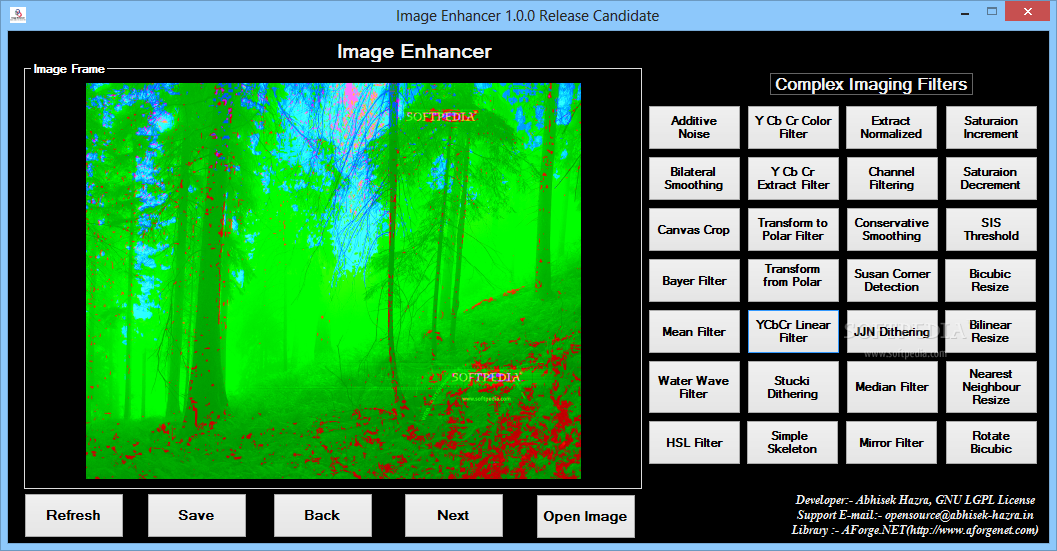This screenshot has height=551, width=1057.
Task: Apply the Mean Filter
Action: coord(694,332)
